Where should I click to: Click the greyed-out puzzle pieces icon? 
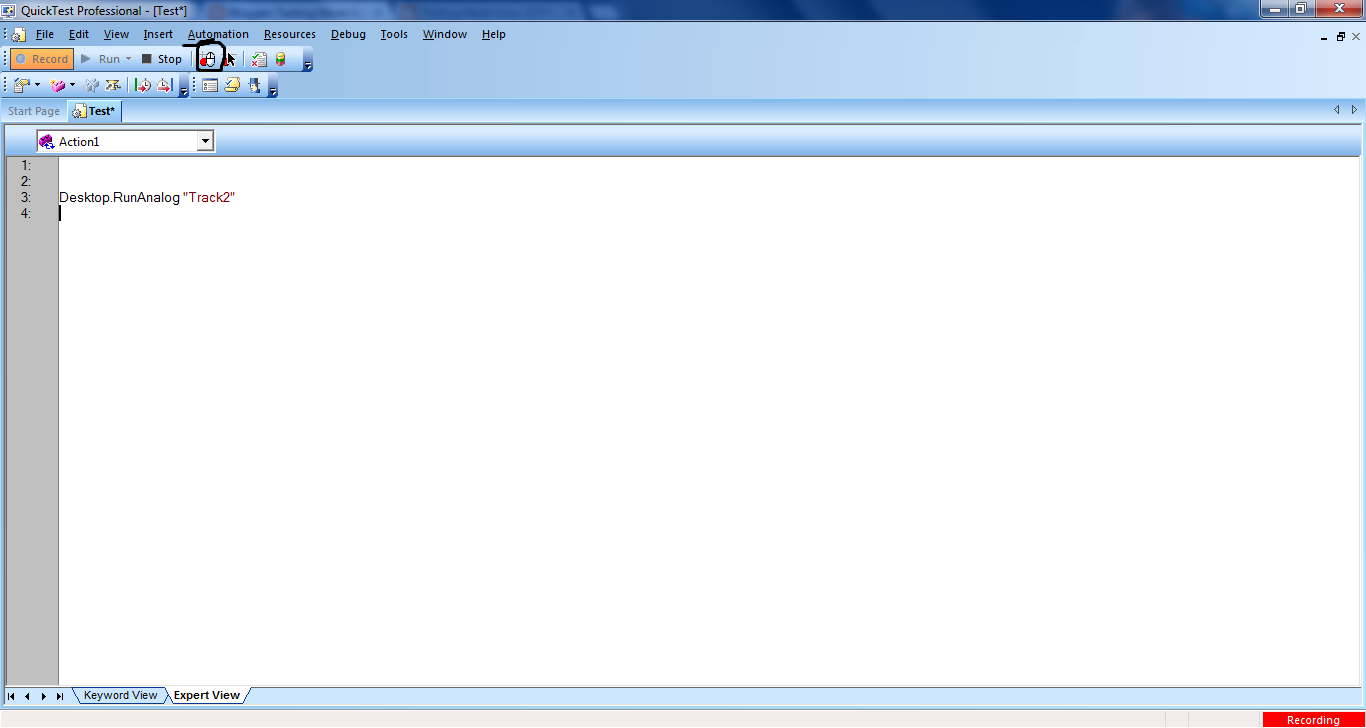click(92, 86)
